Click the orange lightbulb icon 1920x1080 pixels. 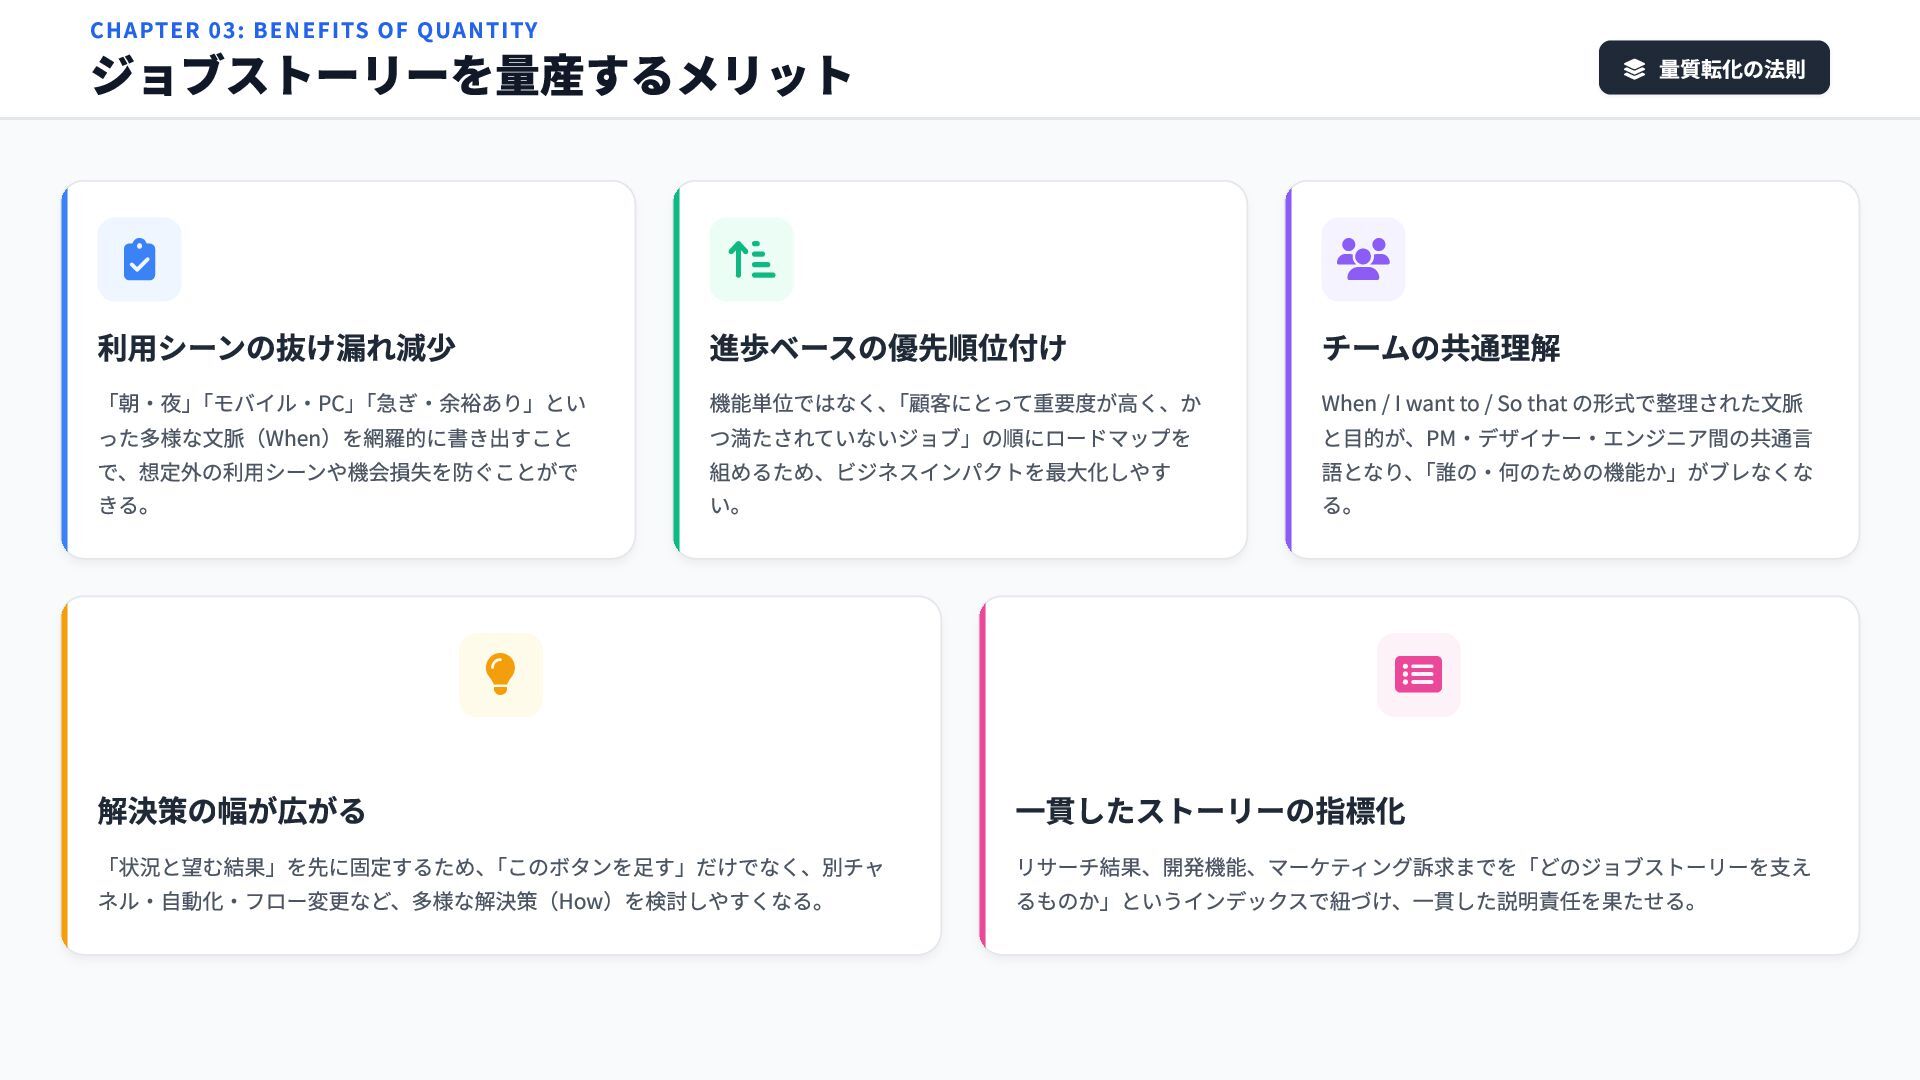coord(500,675)
